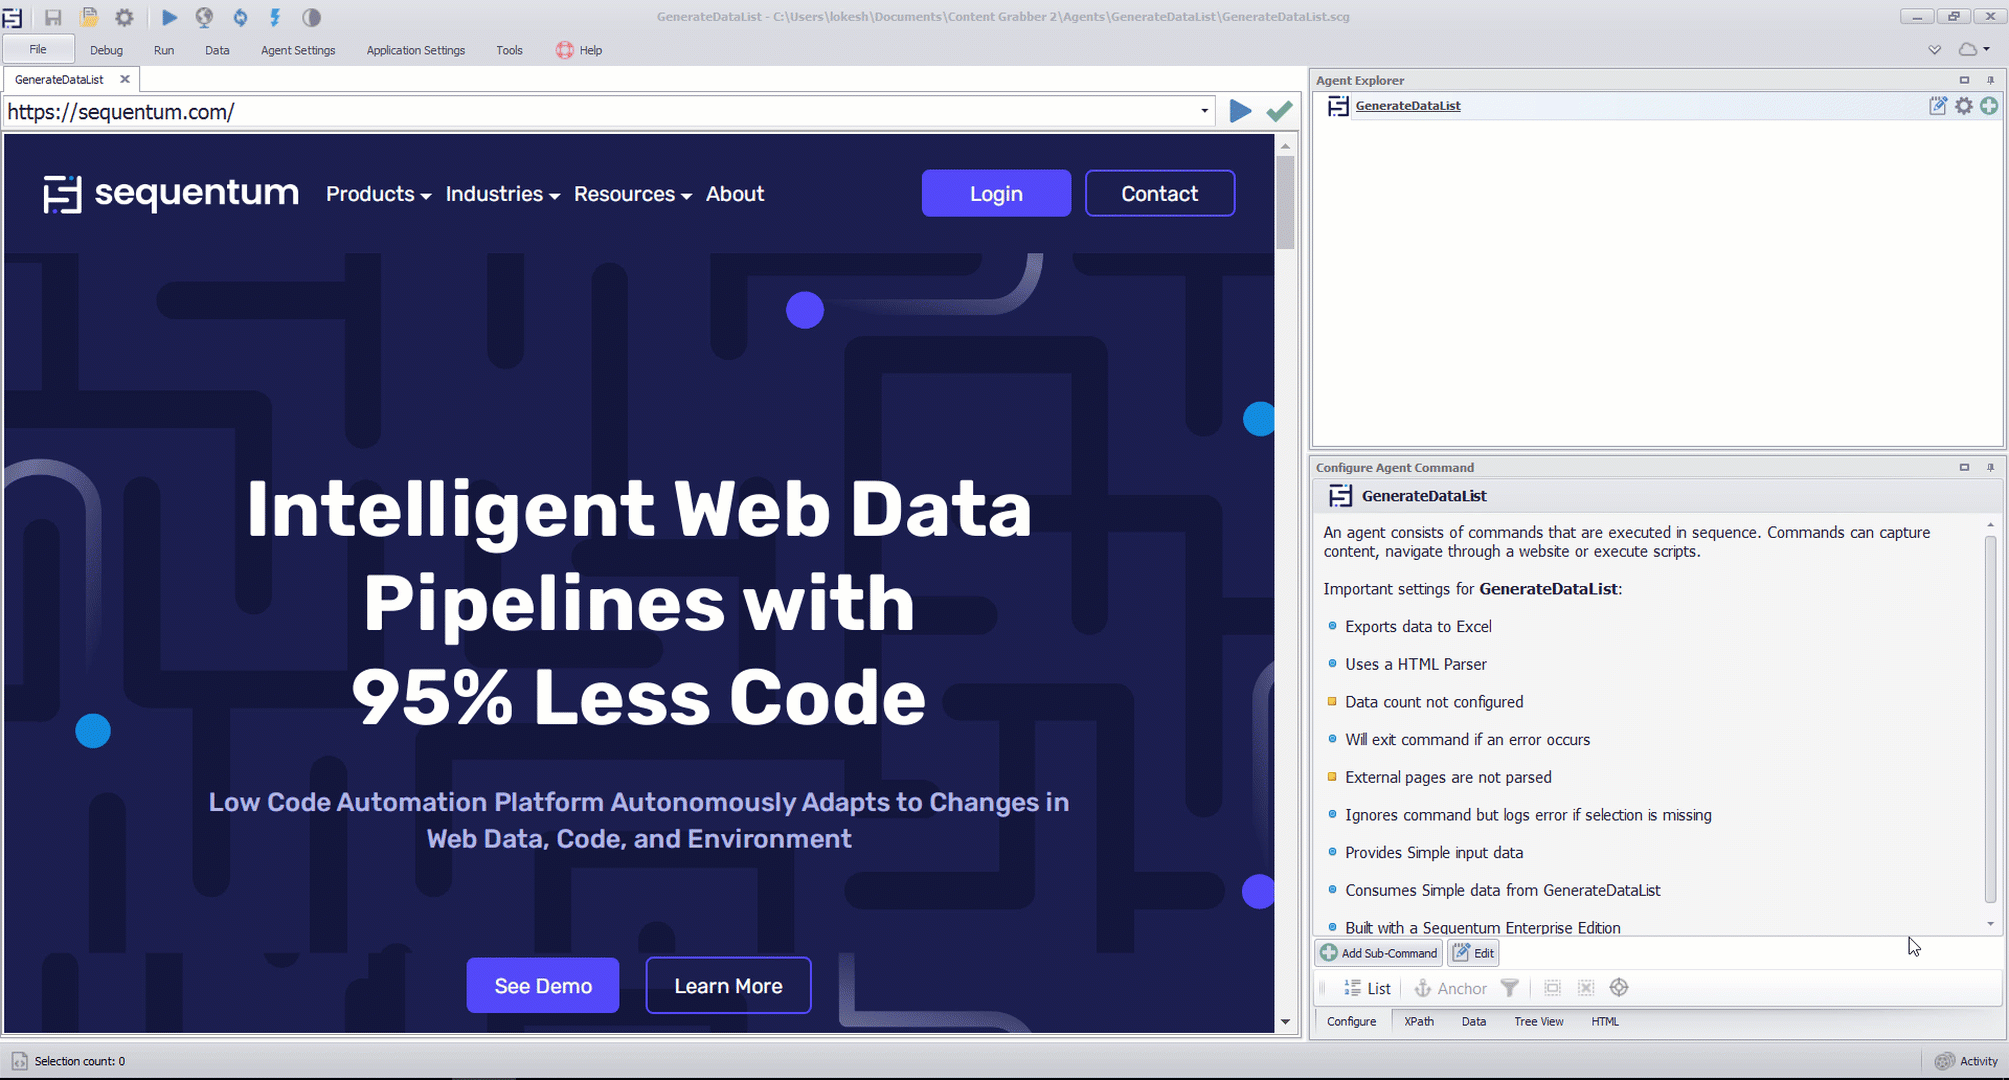Screen dimensions: 2009x1080
Task: Click the Run agent play button
Action: click(x=169, y=17)
